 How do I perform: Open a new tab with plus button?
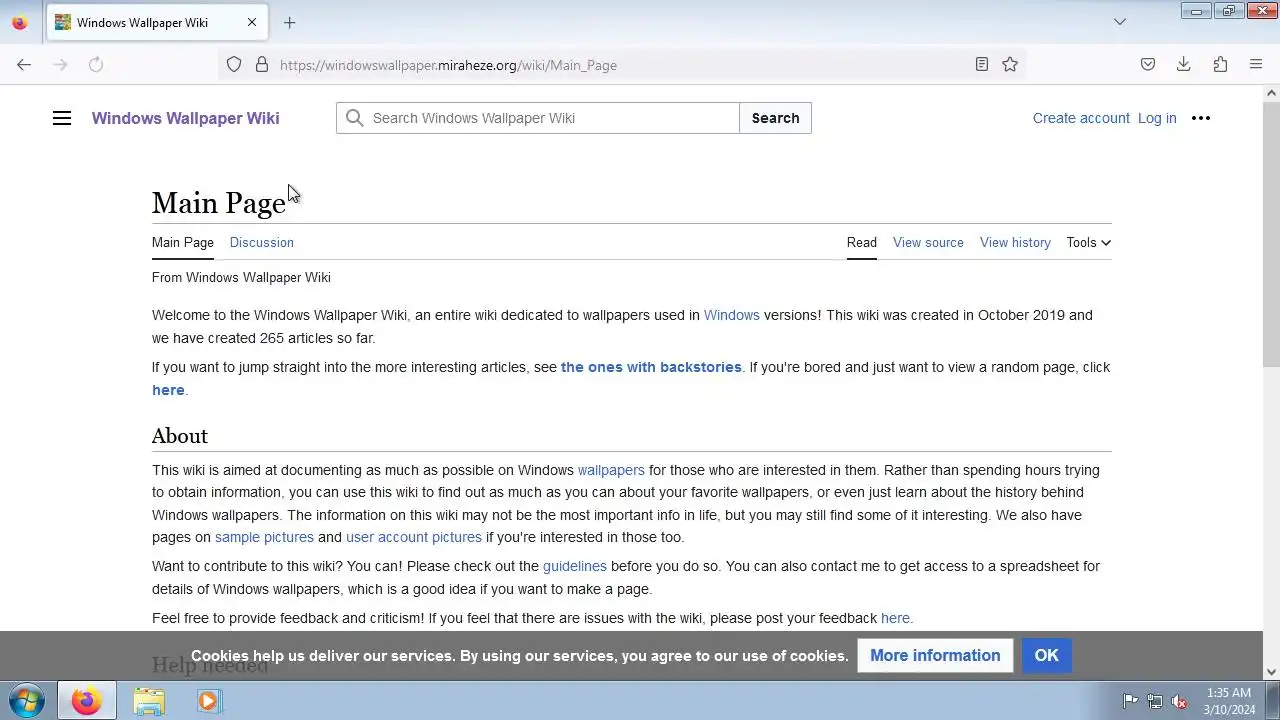290,22
